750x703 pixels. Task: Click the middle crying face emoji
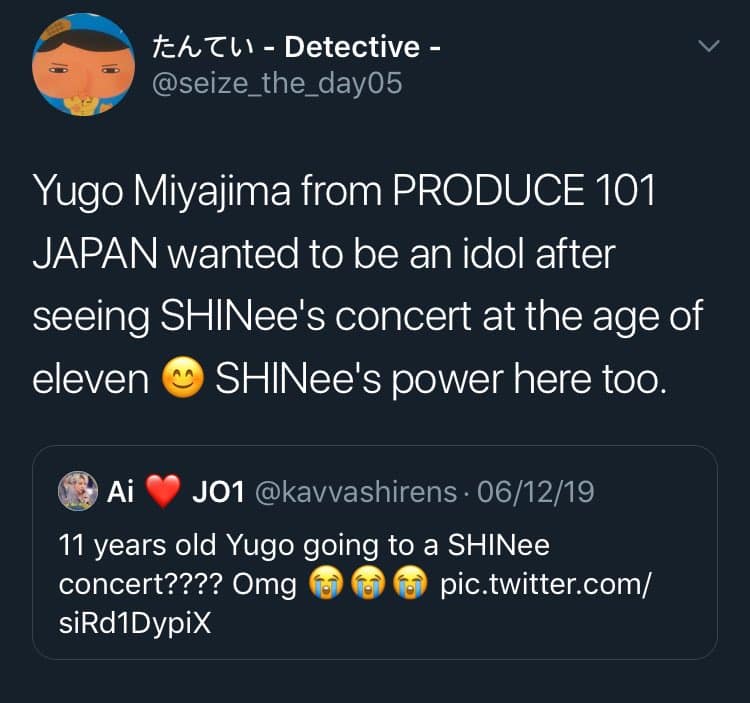pyautogui.click(x=369, y=583)
